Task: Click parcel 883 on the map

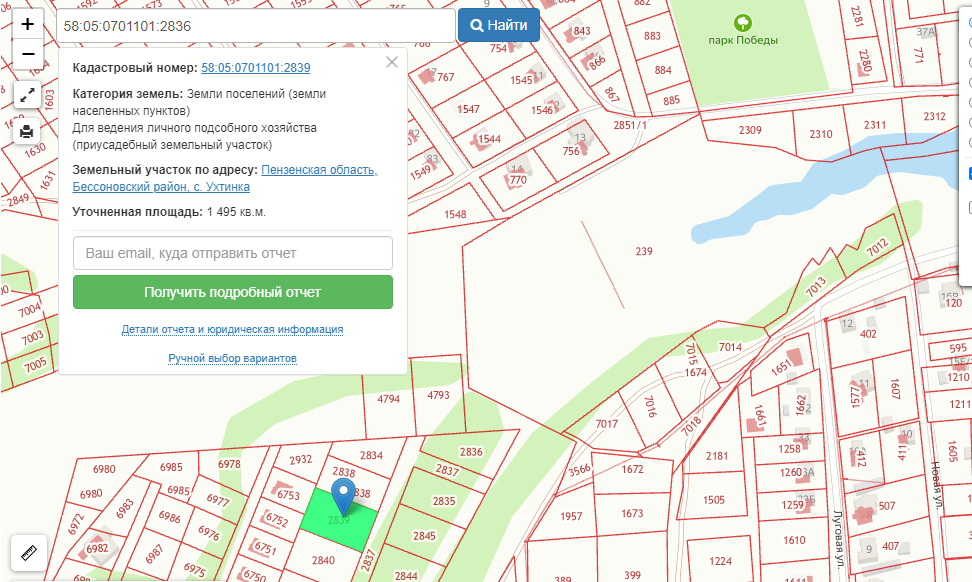Action: point(652,36)
